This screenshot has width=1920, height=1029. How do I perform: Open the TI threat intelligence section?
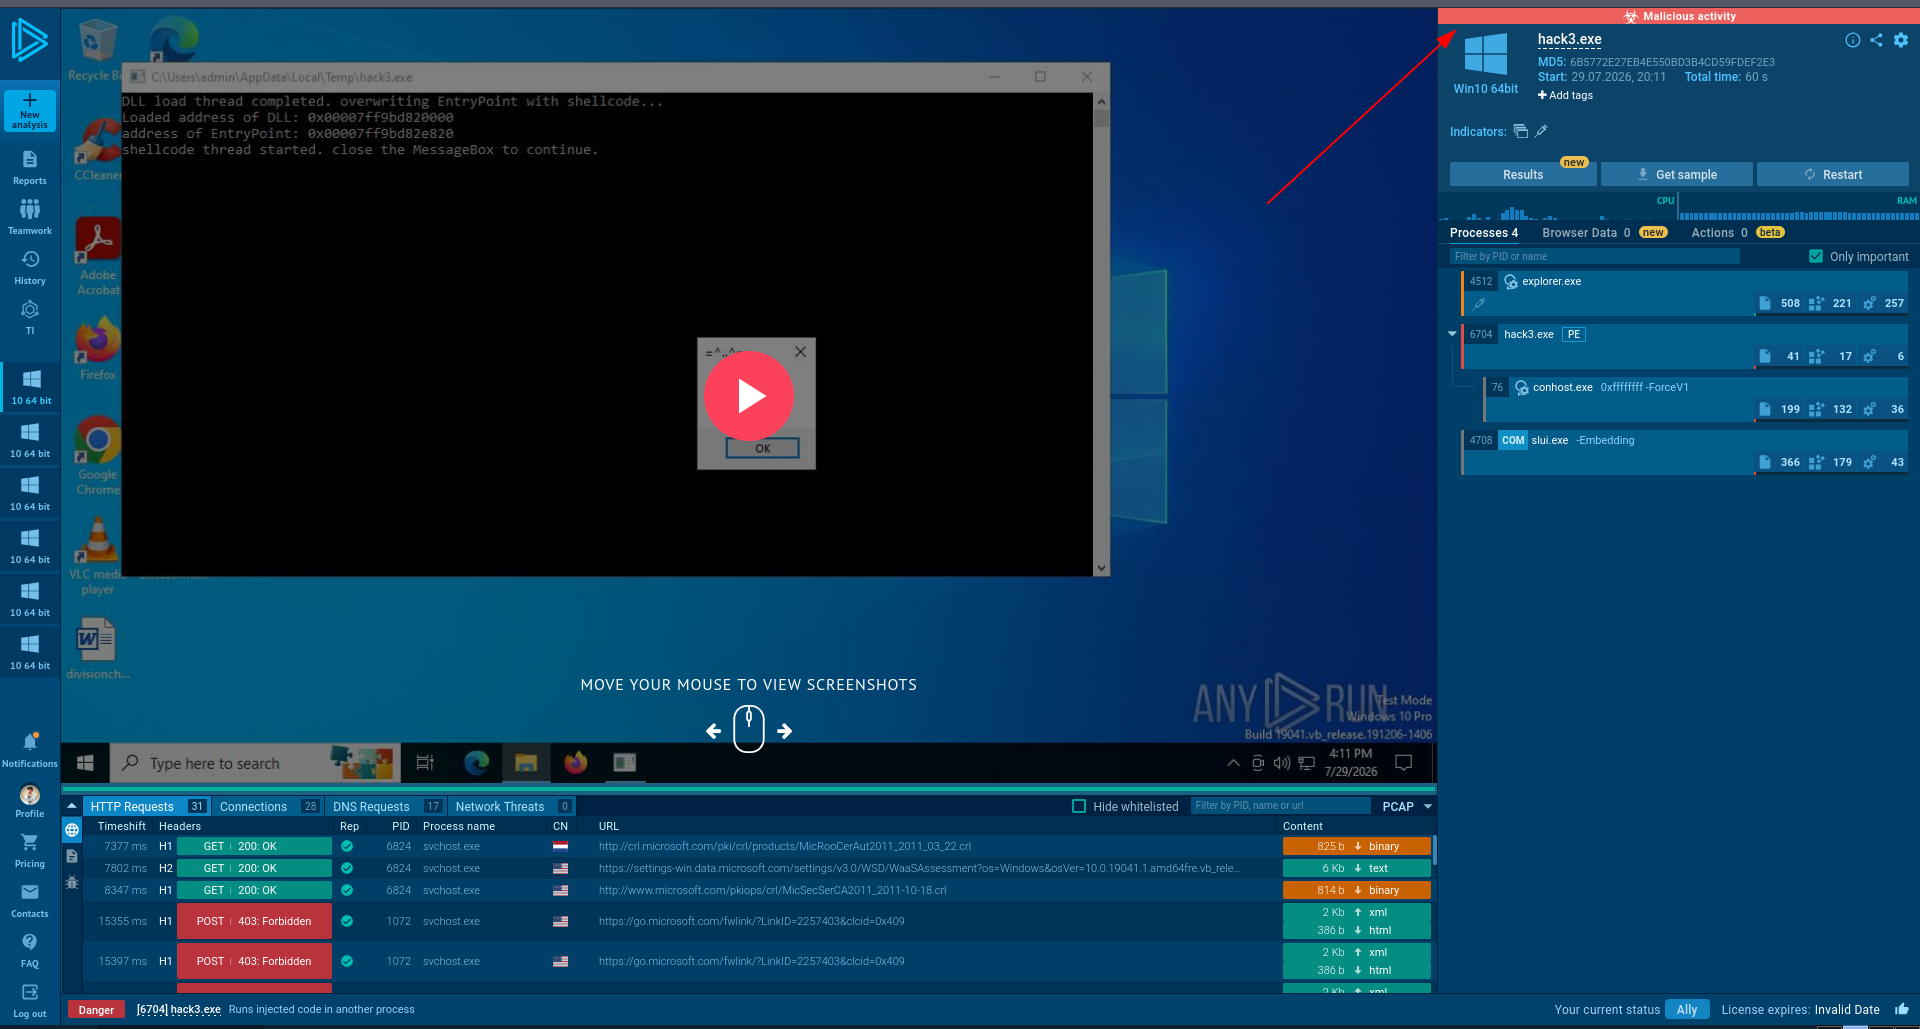30,317
